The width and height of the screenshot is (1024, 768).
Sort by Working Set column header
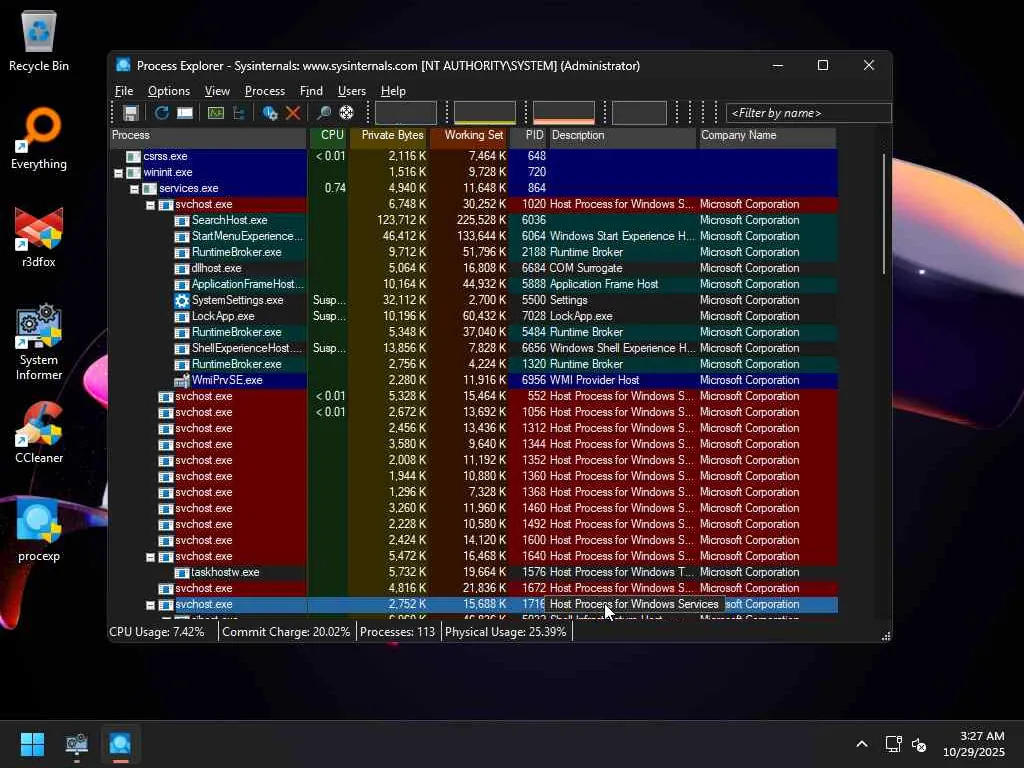[x=469, y=135]
